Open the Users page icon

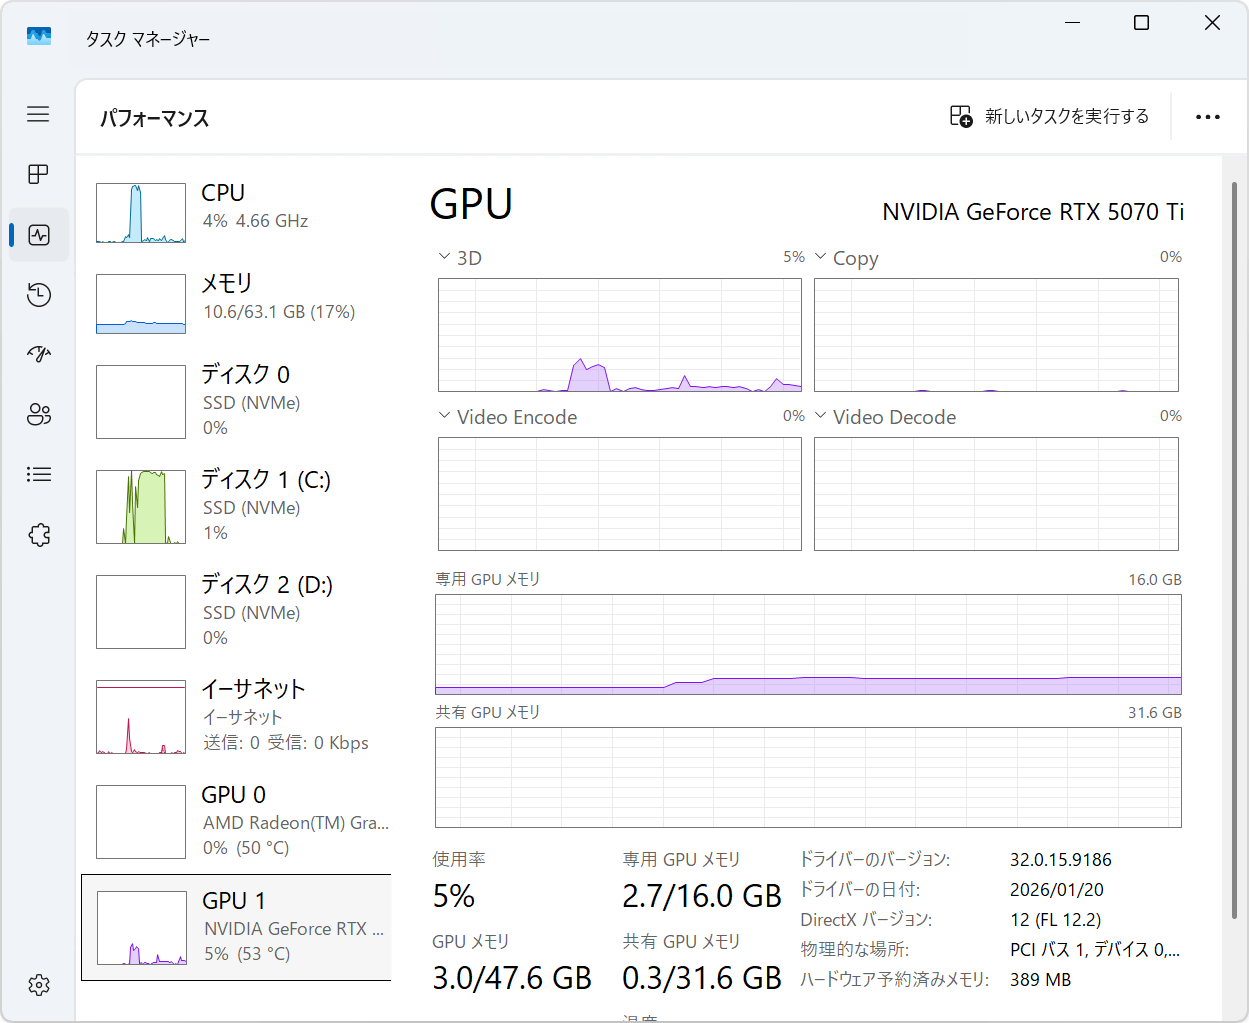point(39,415)
